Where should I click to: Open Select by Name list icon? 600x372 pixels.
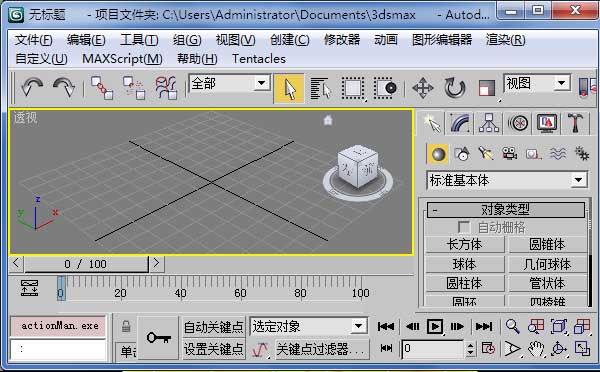tap(320, 88)
